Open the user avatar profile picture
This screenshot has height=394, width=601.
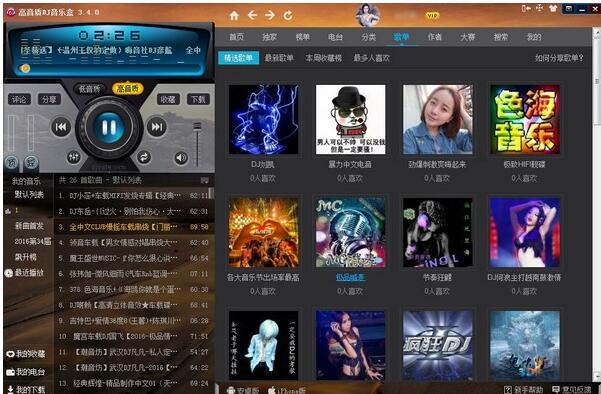(367, 15)
